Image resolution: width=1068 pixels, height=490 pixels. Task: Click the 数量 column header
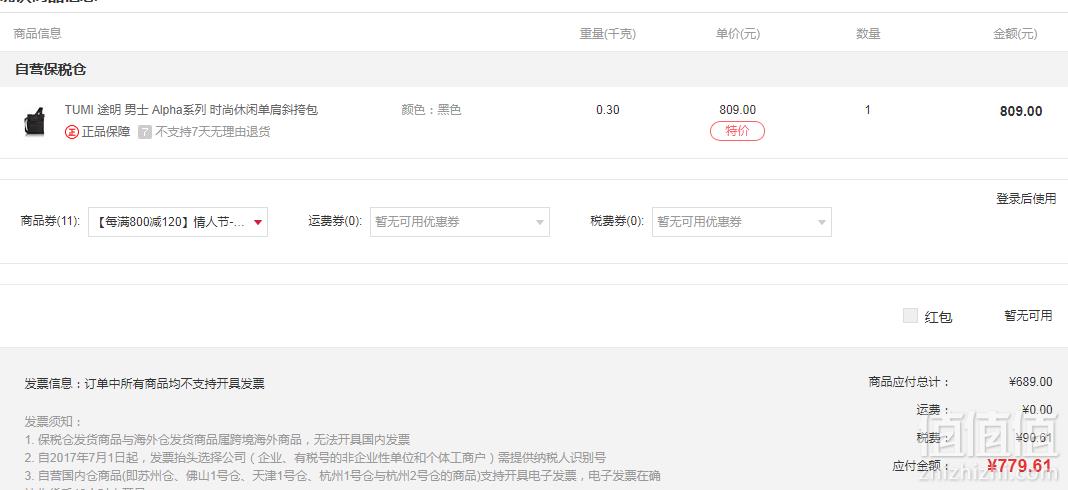(x=868, y=33)
